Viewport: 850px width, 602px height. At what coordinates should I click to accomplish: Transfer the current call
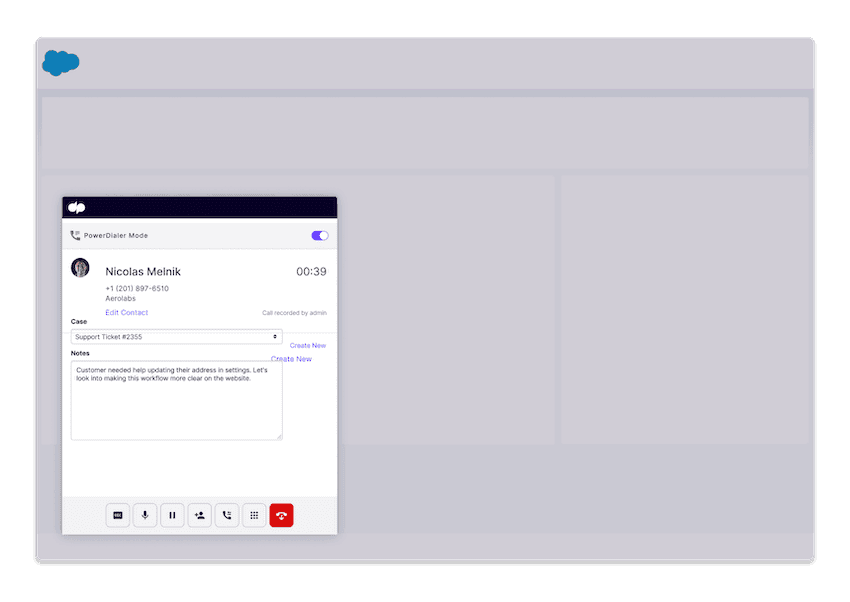[226, 515]
